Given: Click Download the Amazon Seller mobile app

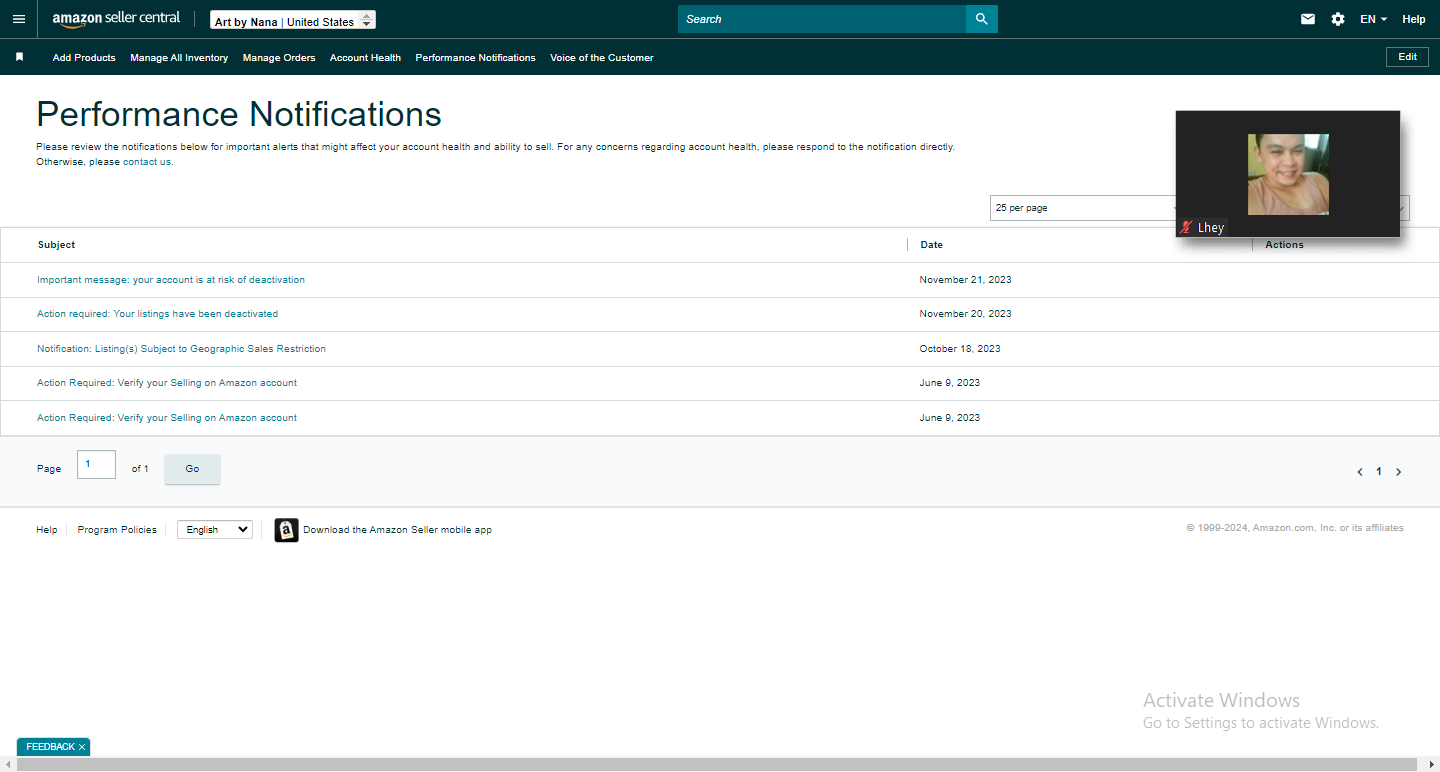Looking at the screenshot, I should click(x=398, y=530).
